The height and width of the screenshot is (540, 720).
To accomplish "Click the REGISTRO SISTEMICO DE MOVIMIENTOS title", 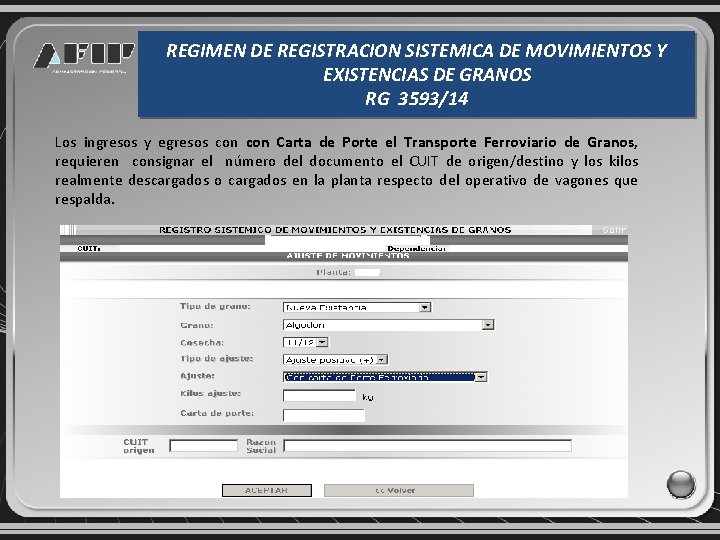I will 335,230.
